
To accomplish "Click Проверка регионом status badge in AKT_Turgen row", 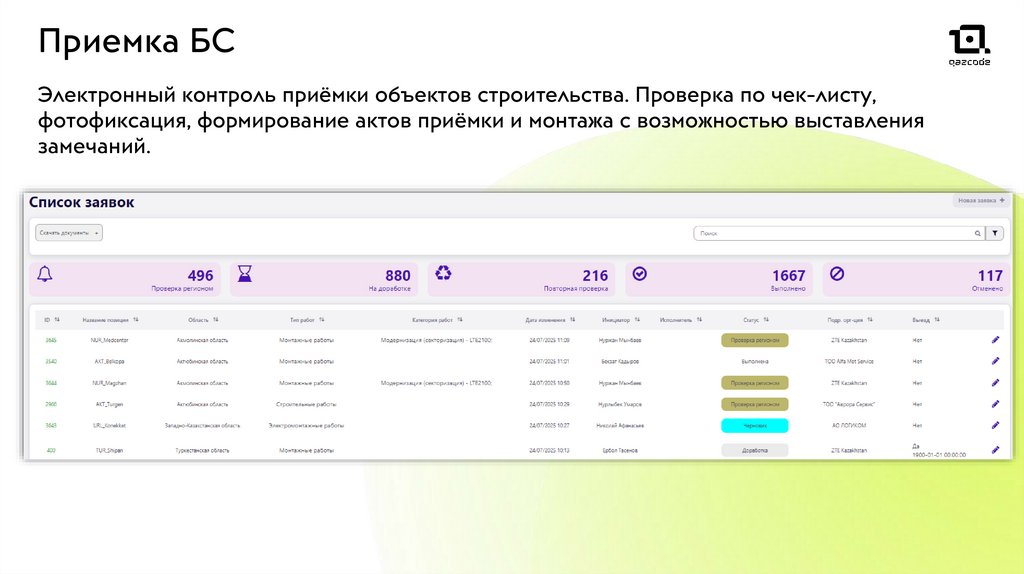I will pos(755,404).
